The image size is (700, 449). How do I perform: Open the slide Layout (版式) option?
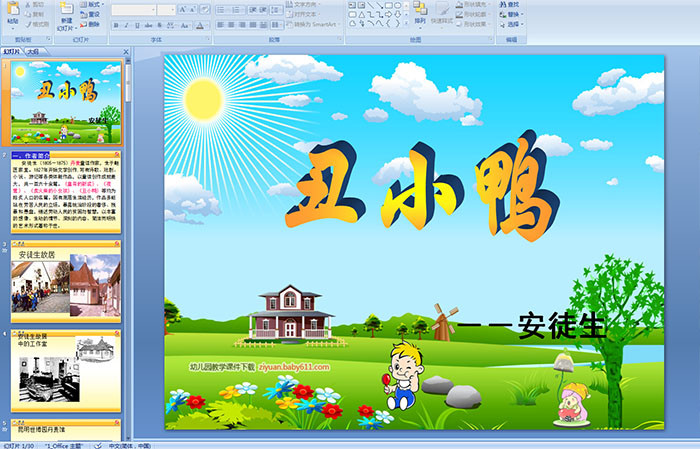[92, 4]
